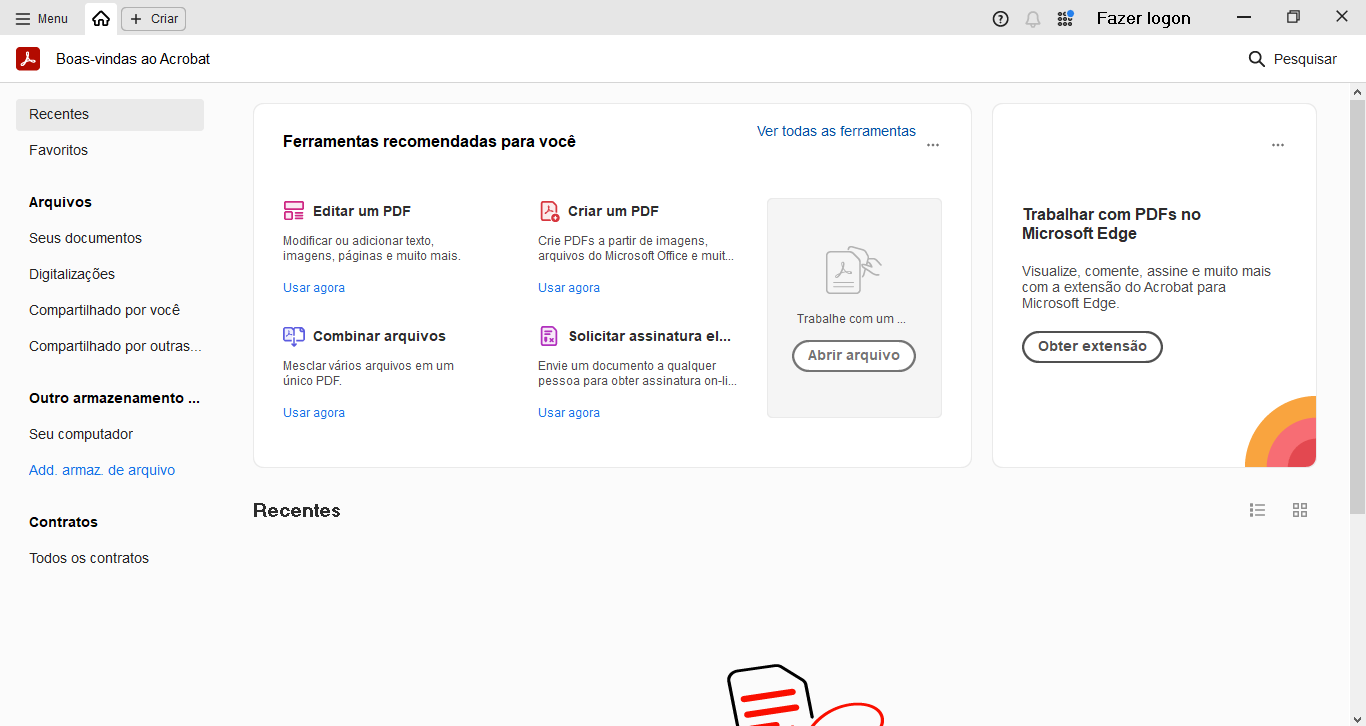Switch Recentes to grid thumbnail view
This screenshot has height=726, width=1366.
tap(1299, 510)
